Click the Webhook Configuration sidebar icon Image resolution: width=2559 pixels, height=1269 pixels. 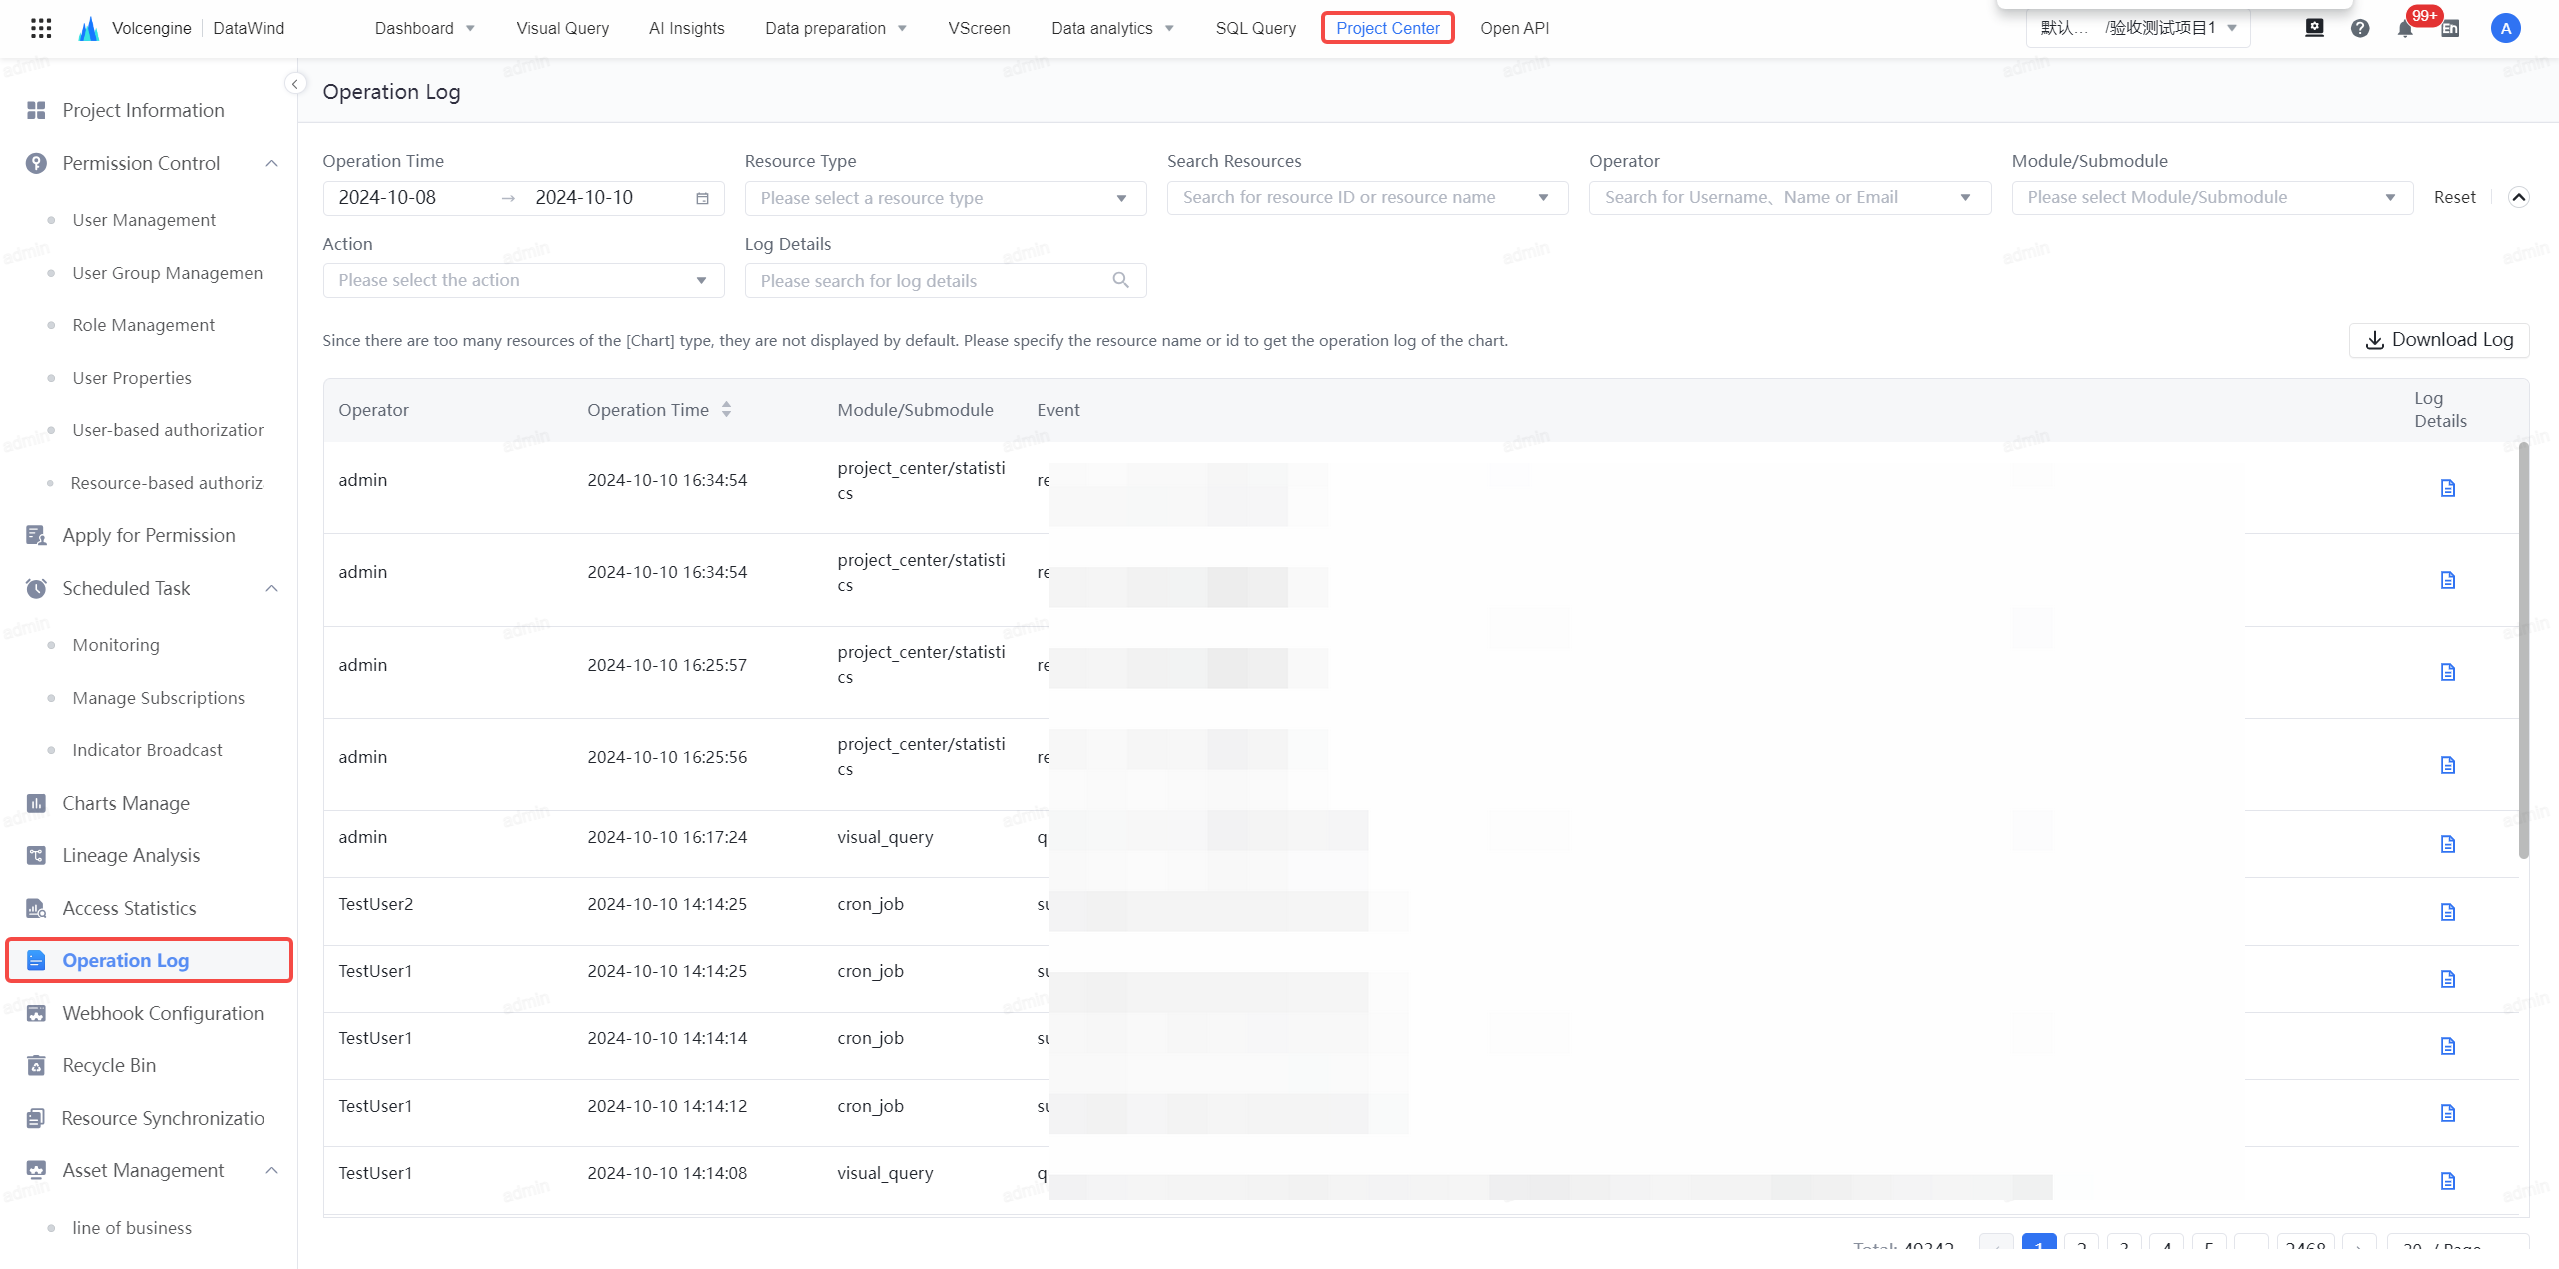(x=36, y=1013)
